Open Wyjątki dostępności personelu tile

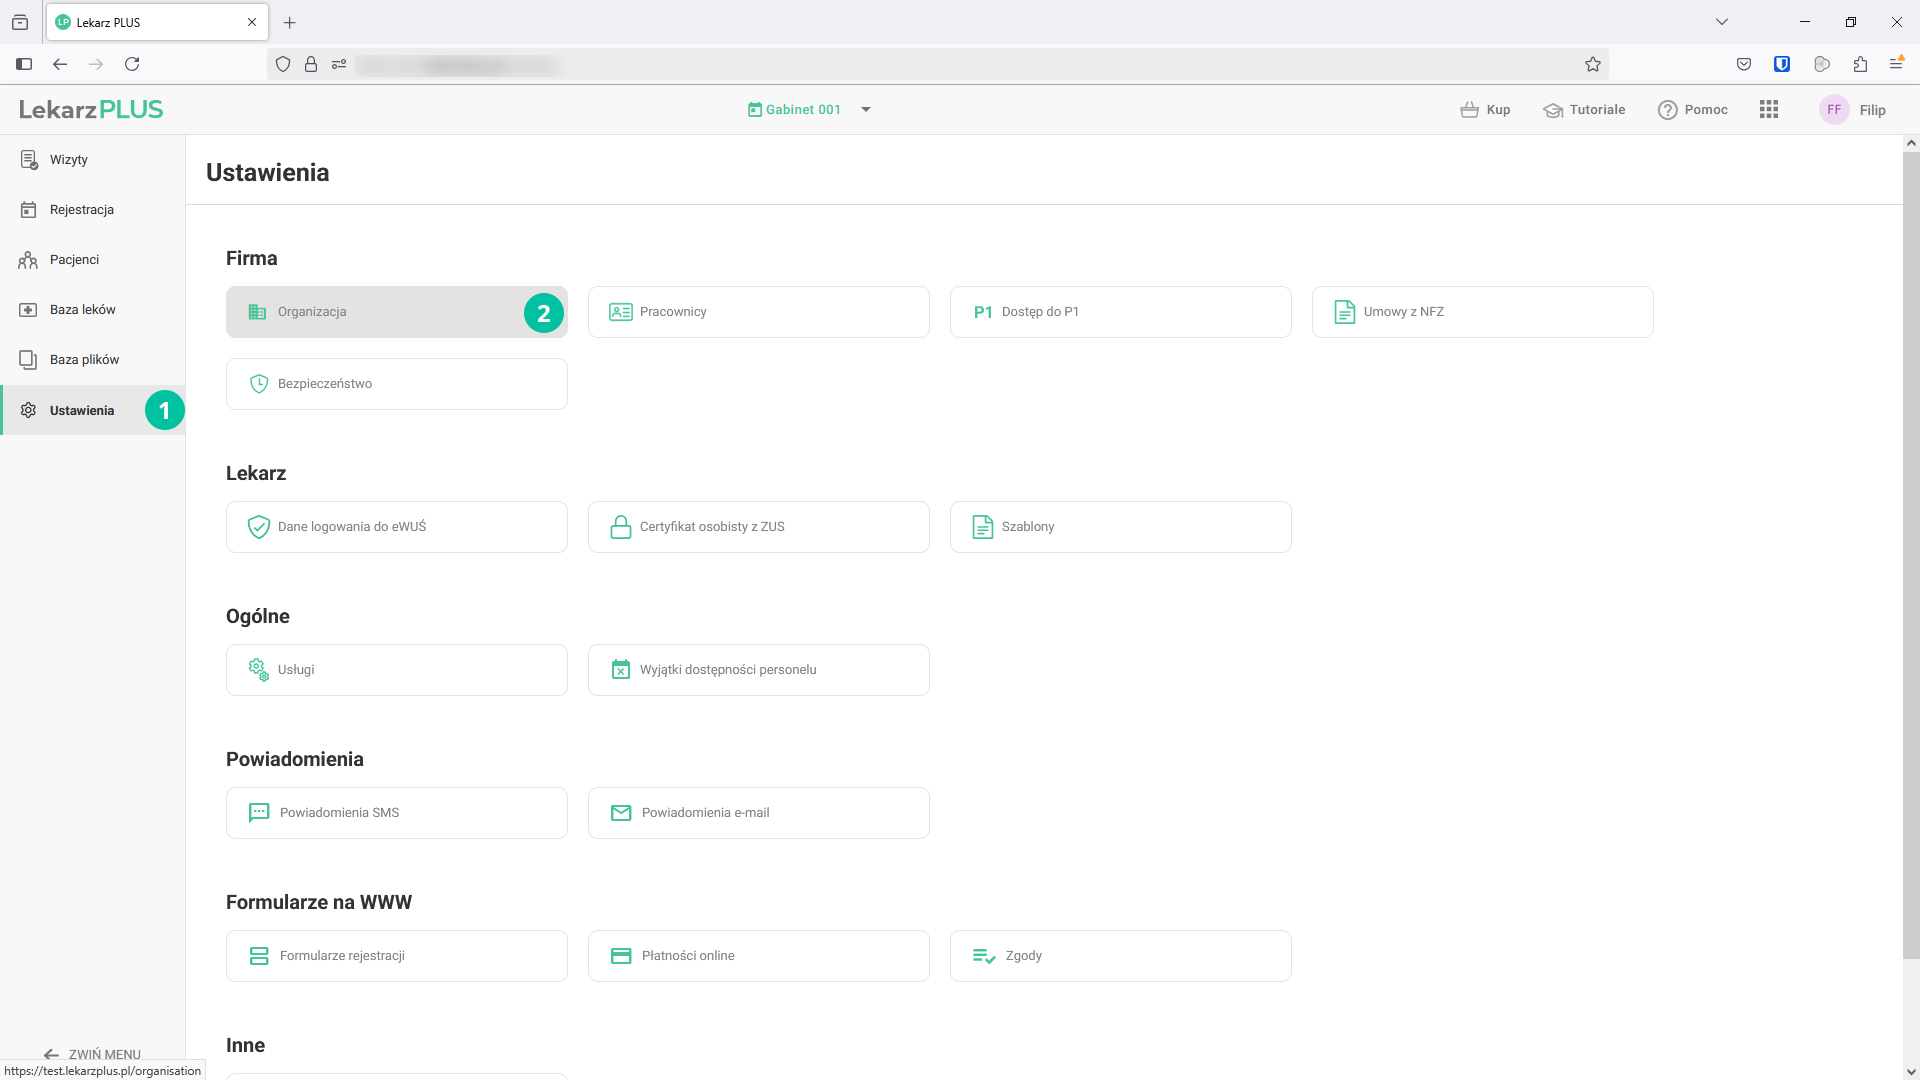[x=758, y=670]
